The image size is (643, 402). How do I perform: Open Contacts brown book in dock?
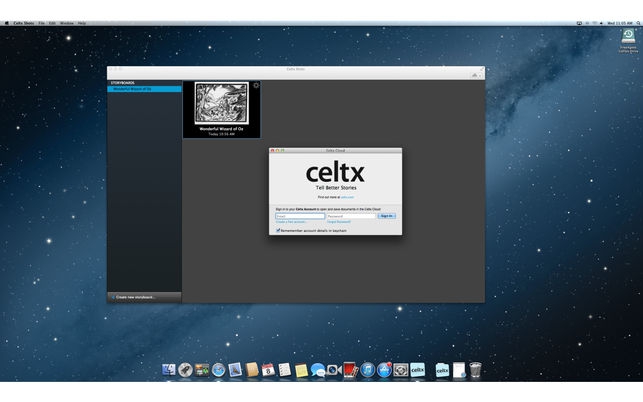click(x=252, y=370)
